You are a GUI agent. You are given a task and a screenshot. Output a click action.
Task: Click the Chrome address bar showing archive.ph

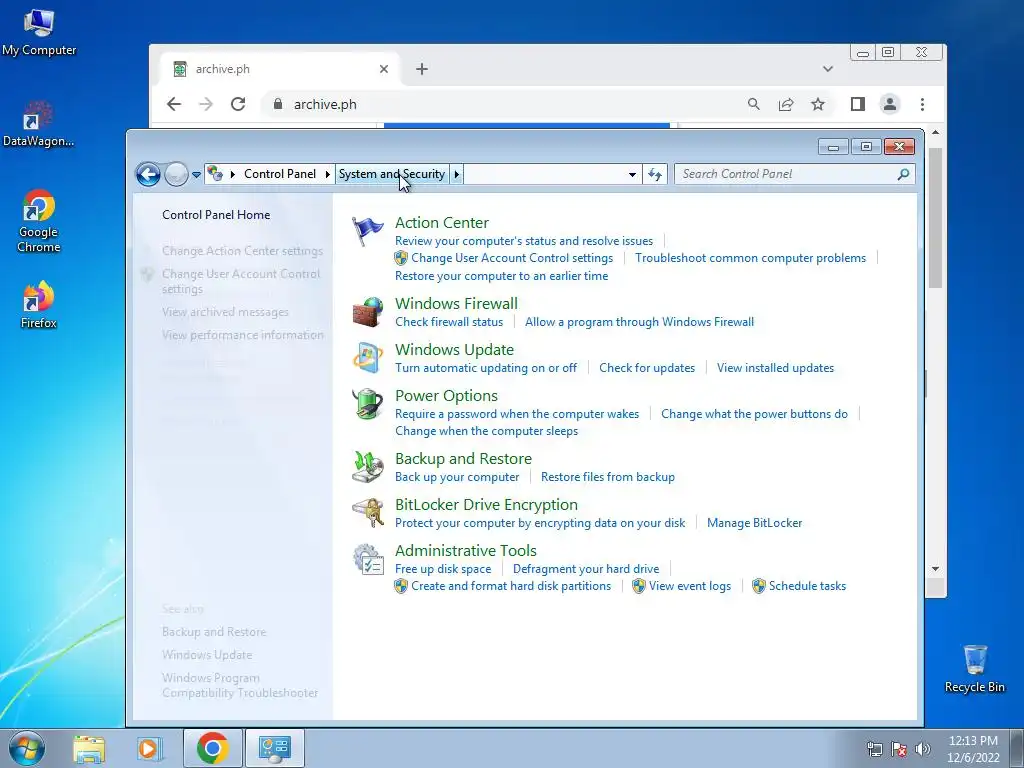[503, 104]
